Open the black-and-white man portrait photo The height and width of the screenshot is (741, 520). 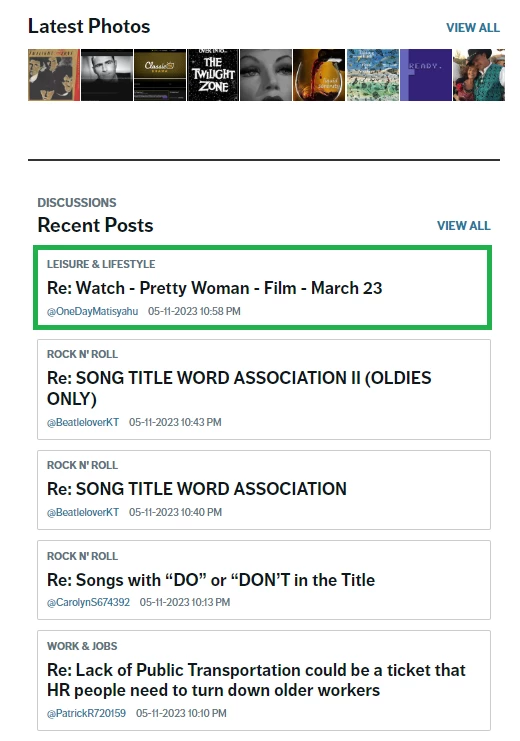tap(107, 75)
